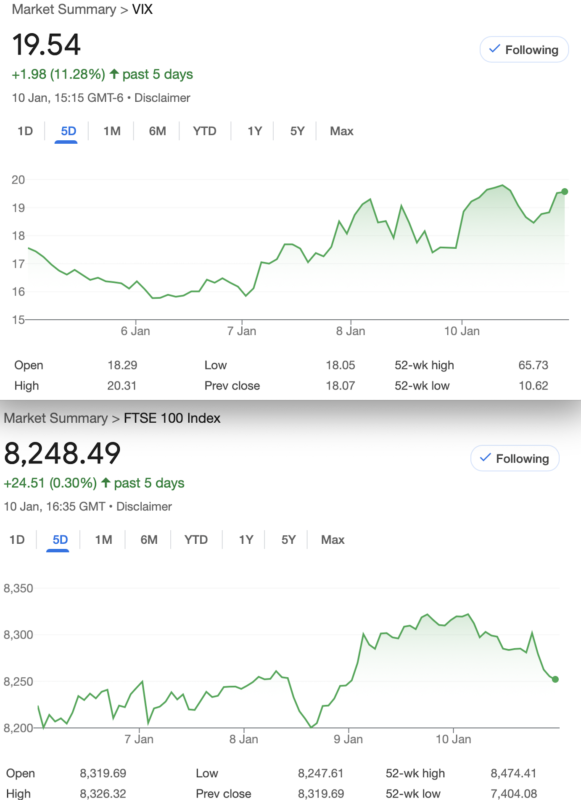Select the 1D range on the FTSE chart

click(17, 540)
